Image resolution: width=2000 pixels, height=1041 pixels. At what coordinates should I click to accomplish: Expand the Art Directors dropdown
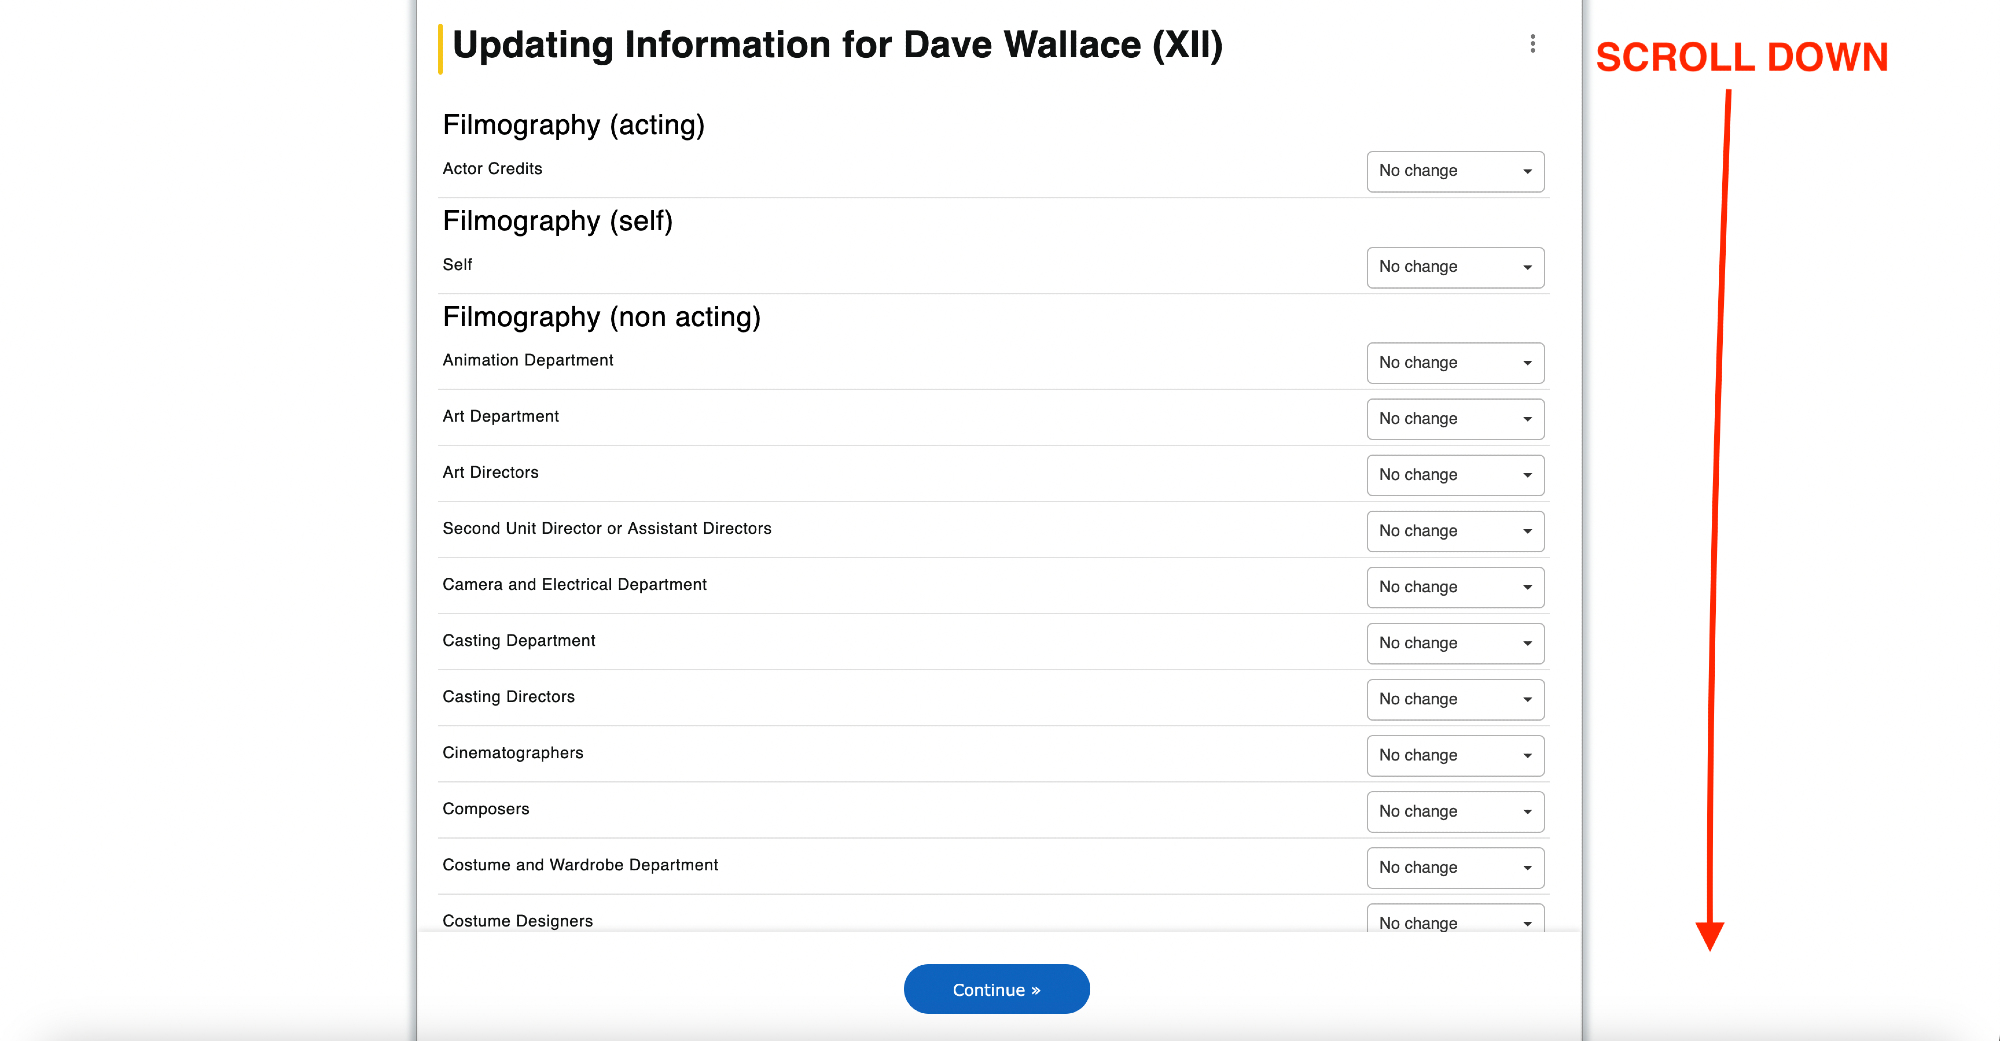[x=1454, y=475]
